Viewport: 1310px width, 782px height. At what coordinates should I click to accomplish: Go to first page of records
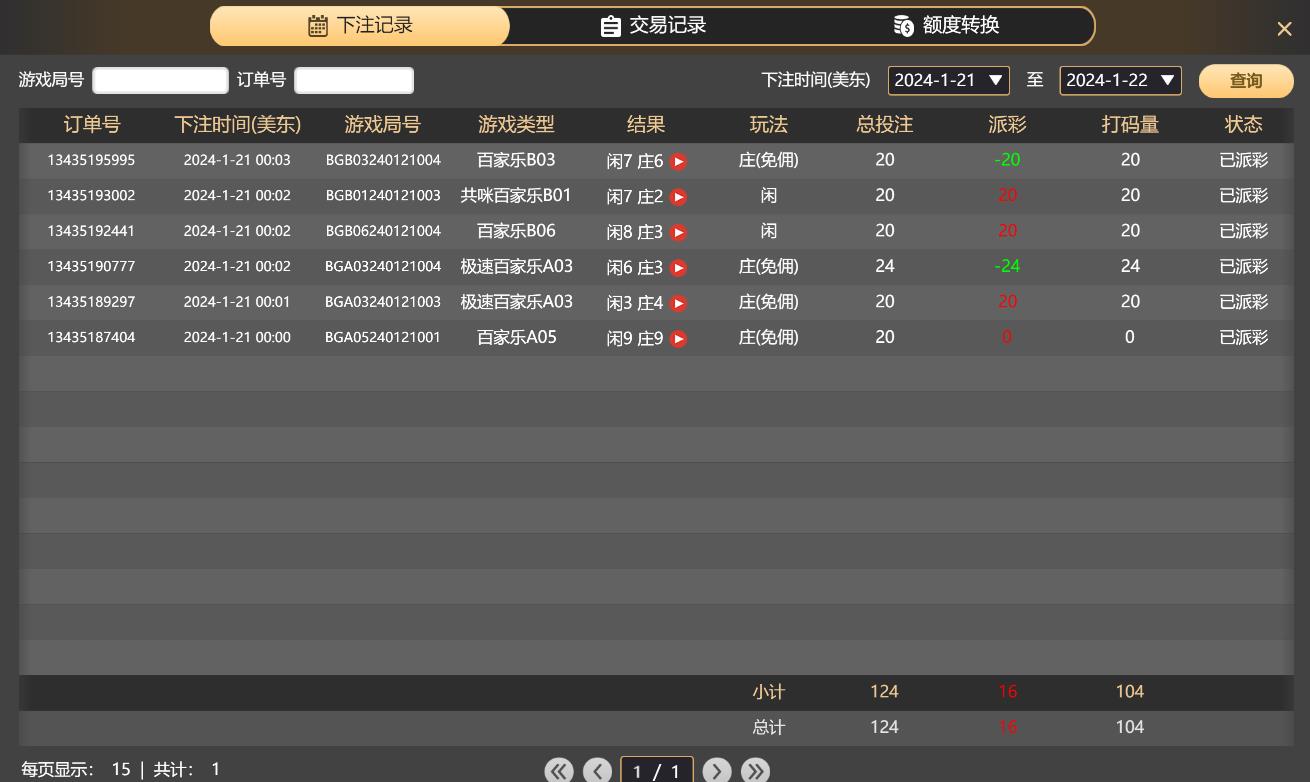[x=559, y=770]
